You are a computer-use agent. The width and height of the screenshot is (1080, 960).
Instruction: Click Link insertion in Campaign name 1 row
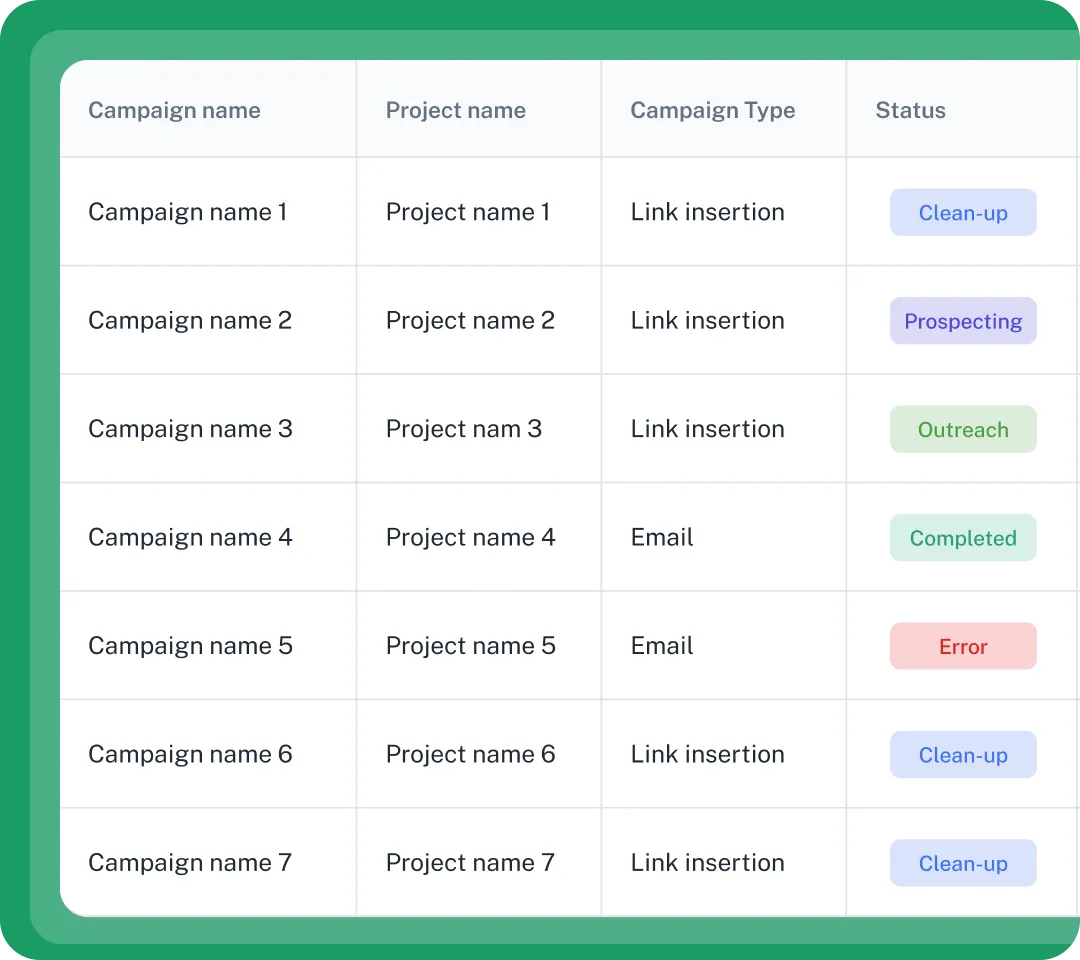[707, 212]
